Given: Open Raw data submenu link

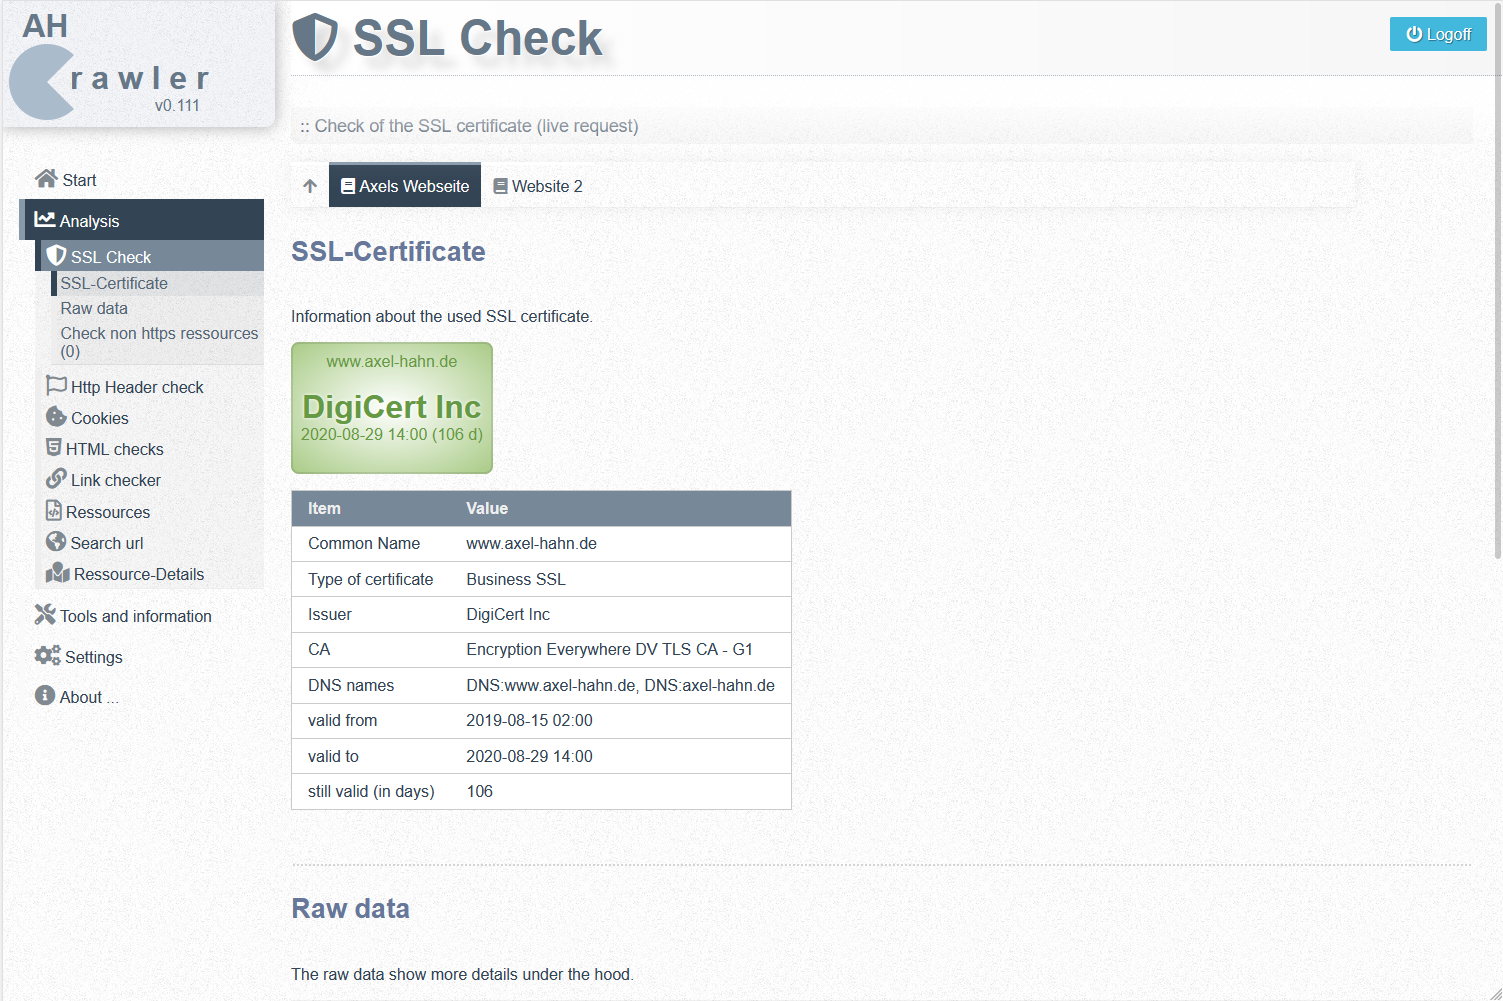Looking at the screenshot, I should pos(94,308).
